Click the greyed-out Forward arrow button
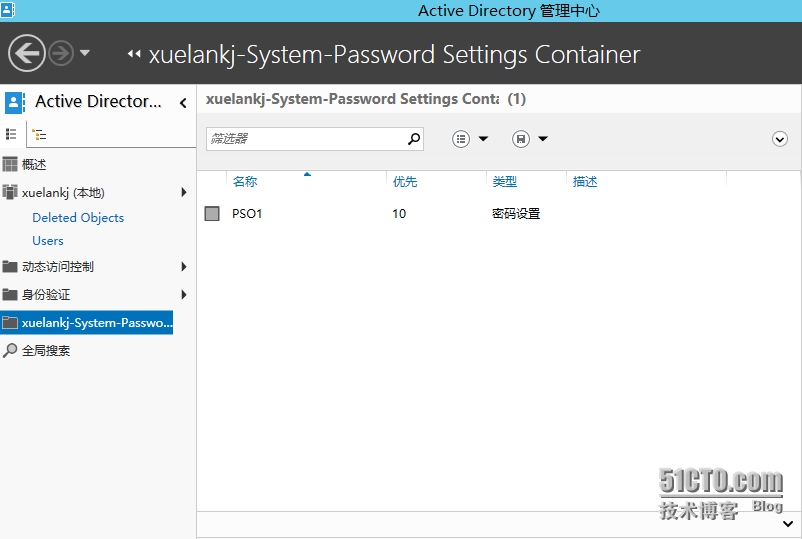The height and width of the screenshot is (539, 802). coord(61,53)
